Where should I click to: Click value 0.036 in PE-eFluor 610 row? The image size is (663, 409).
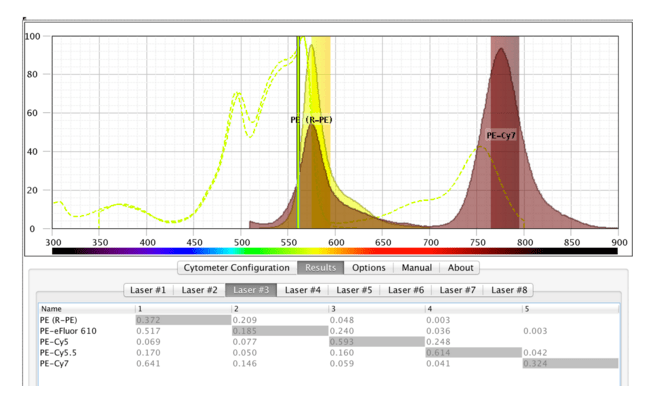click(438, 331)
